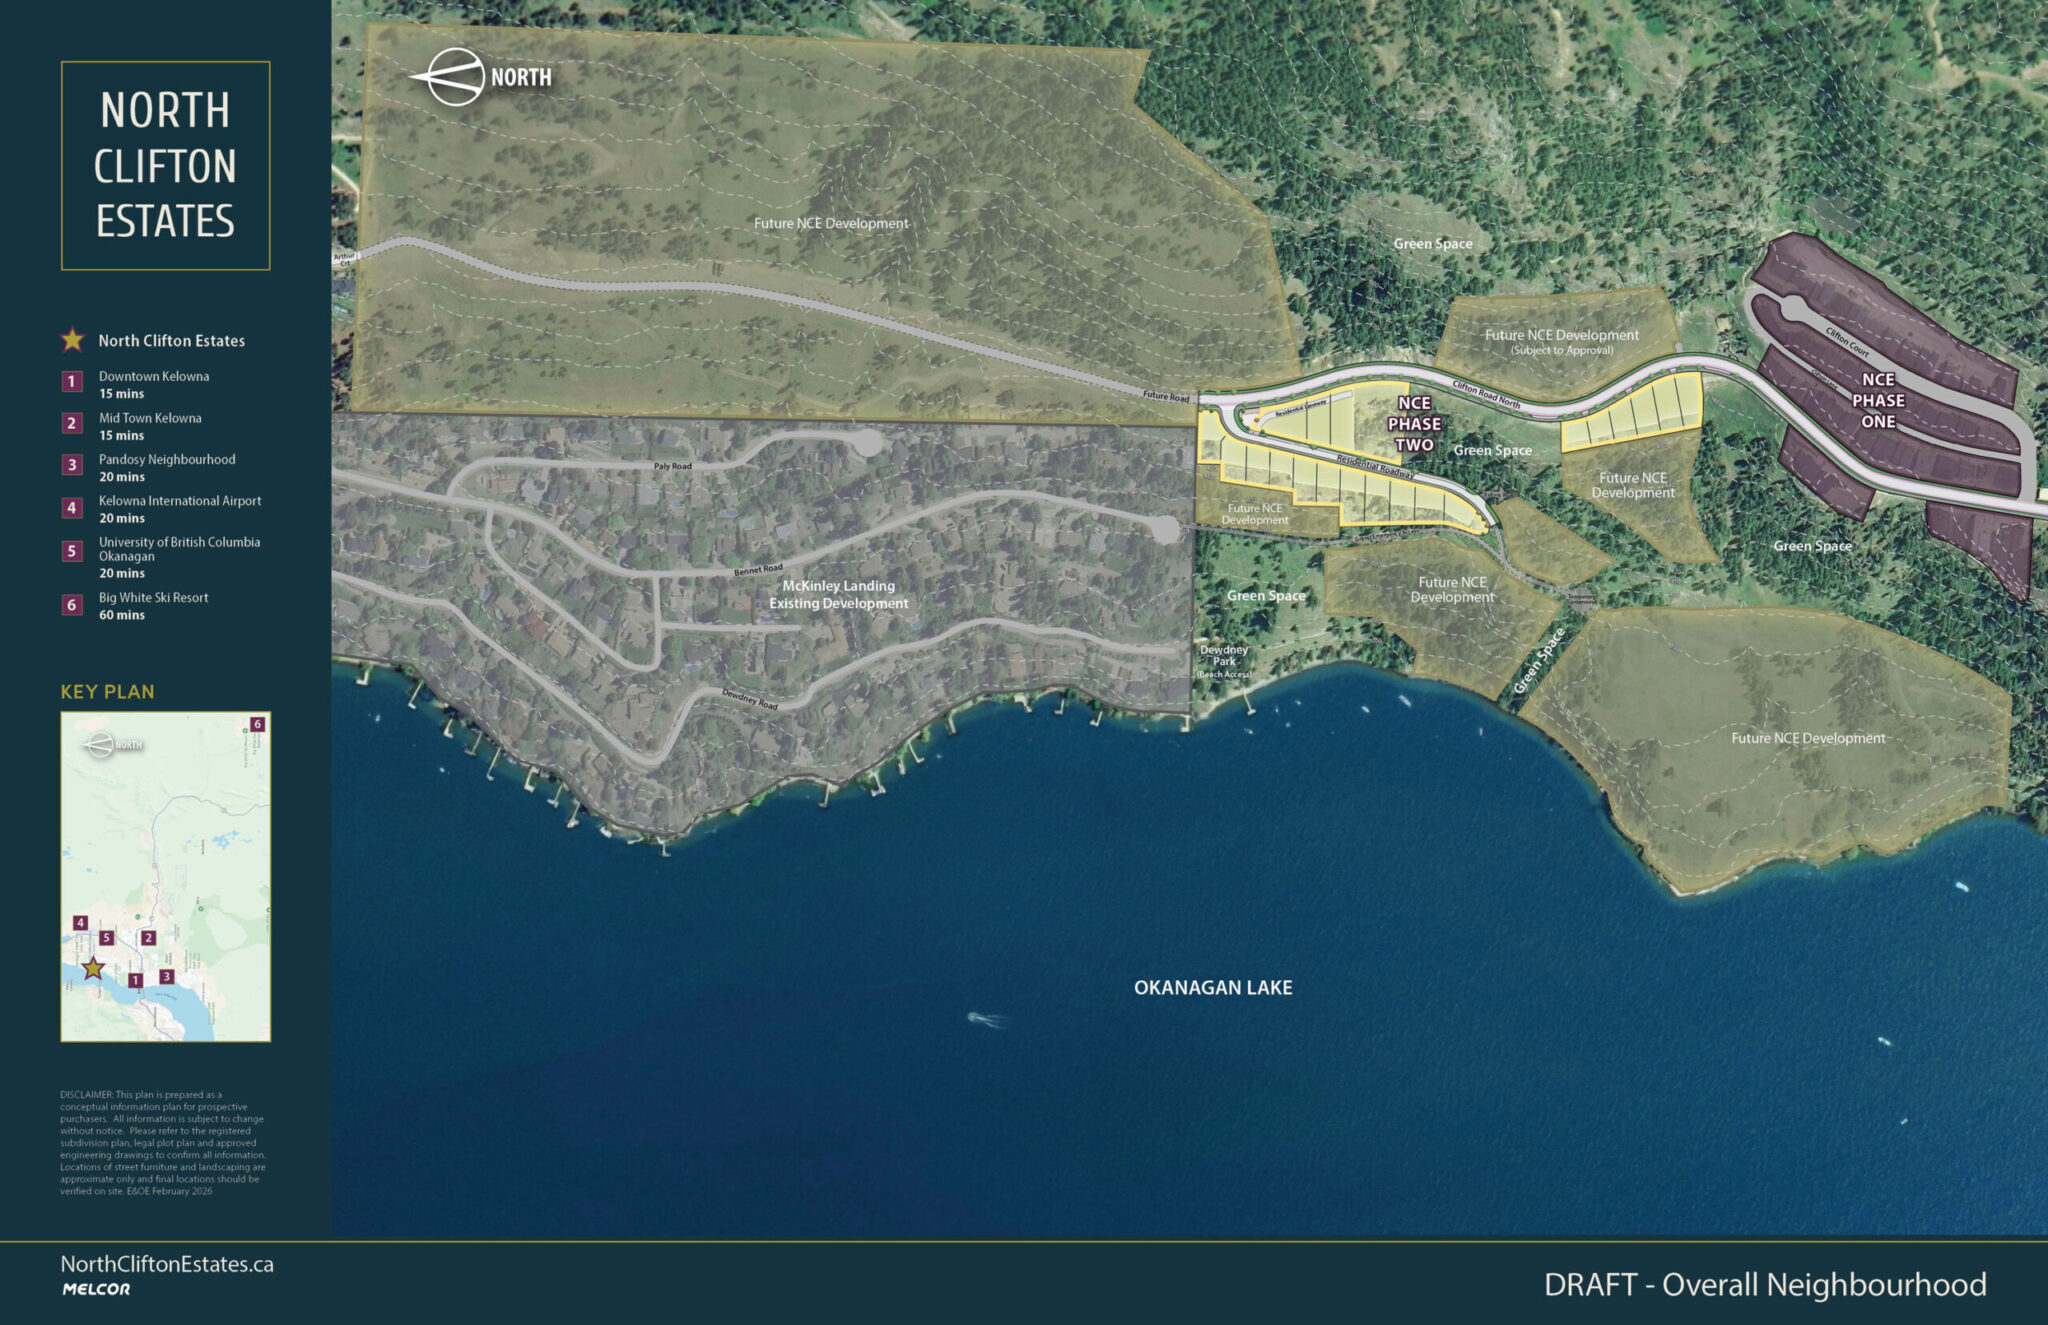The height and width of the screenshot is (1325, 2048).
Task: Click the Dewdney Park beach access label
Action: click(1224, 661)
